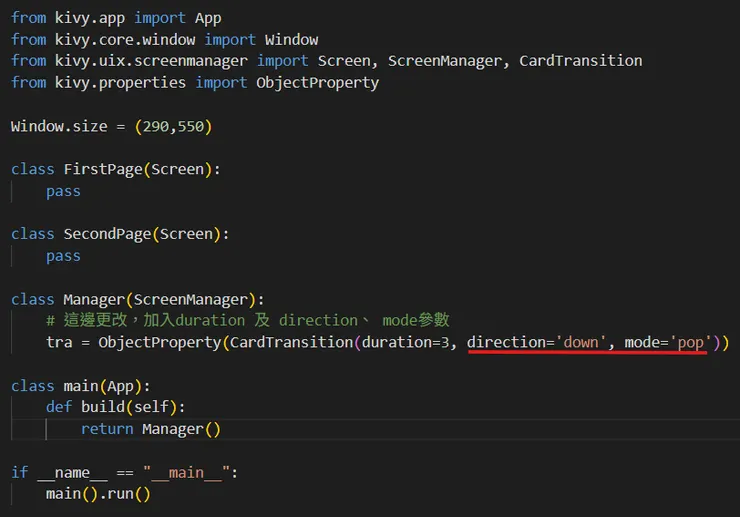This screenshot has height=517, width=740.
Task: Click 'kivy.uix.screenmanager' module name
Action: (151, 61)
